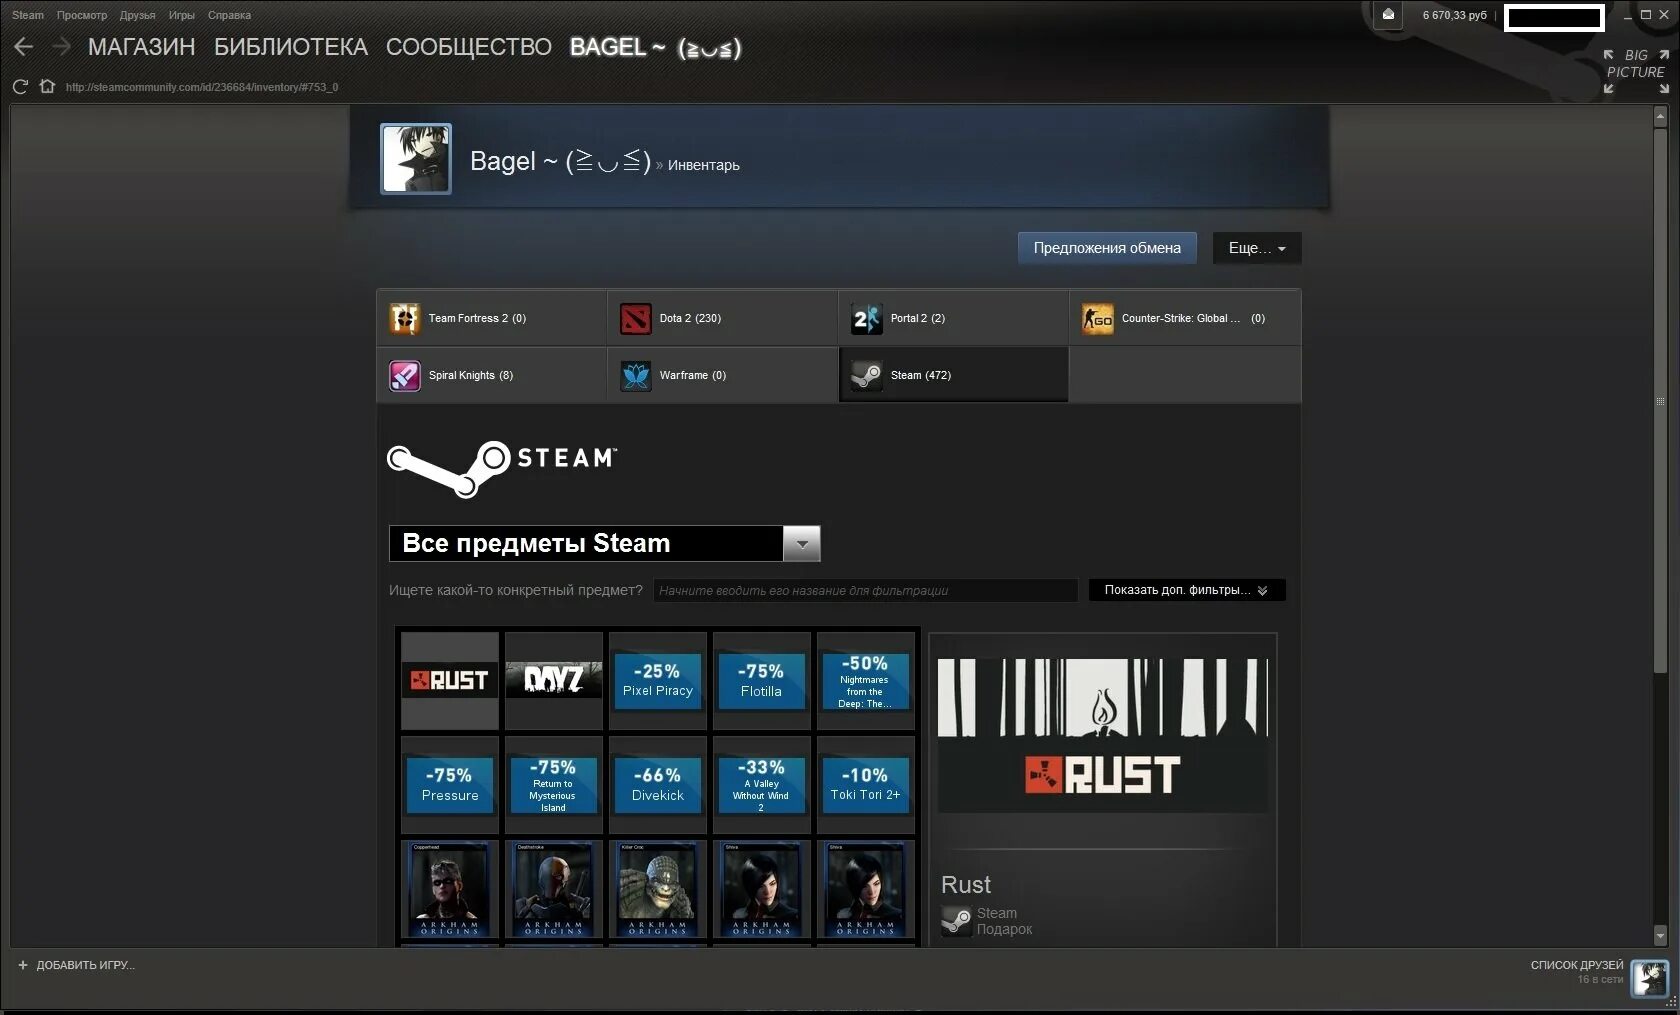Click the Warframe lotus icon
This screenshot has height=1015, width=1680.
click(x=636, y=375)
